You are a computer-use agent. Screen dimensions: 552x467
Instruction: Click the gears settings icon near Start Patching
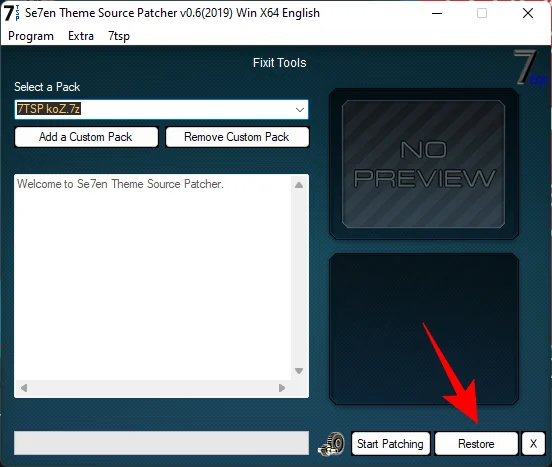coord(332,444)
